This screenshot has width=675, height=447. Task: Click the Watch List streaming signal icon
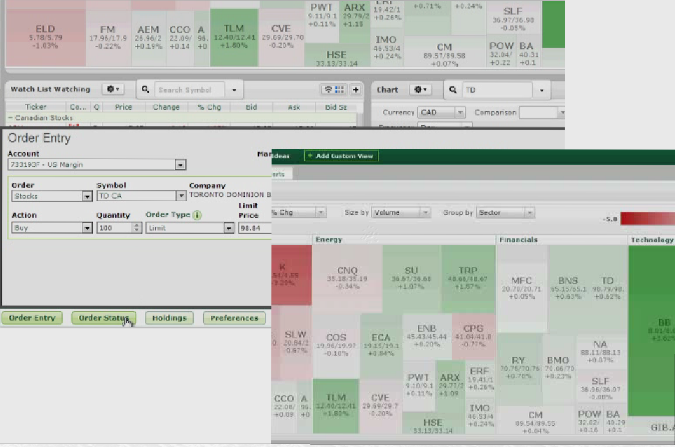(x=328, y=89)
